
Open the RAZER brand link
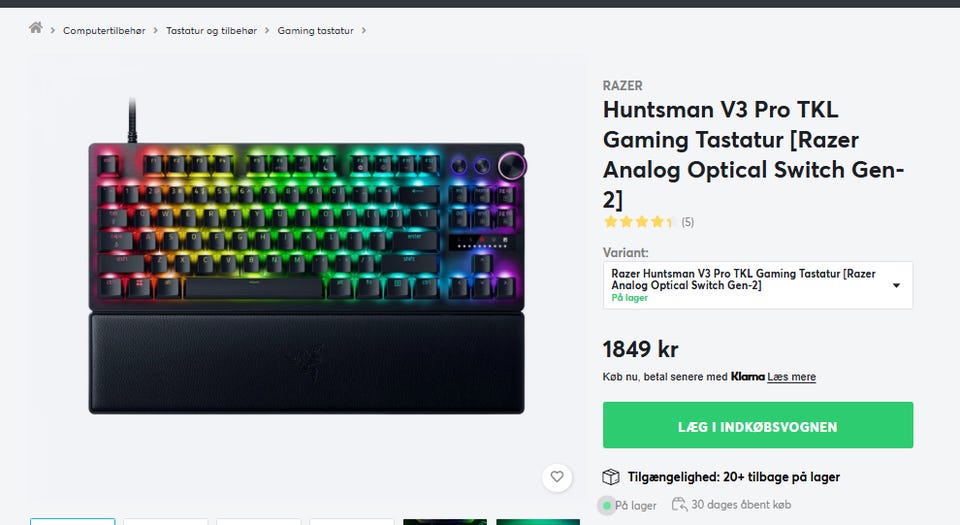click(623, 86)
